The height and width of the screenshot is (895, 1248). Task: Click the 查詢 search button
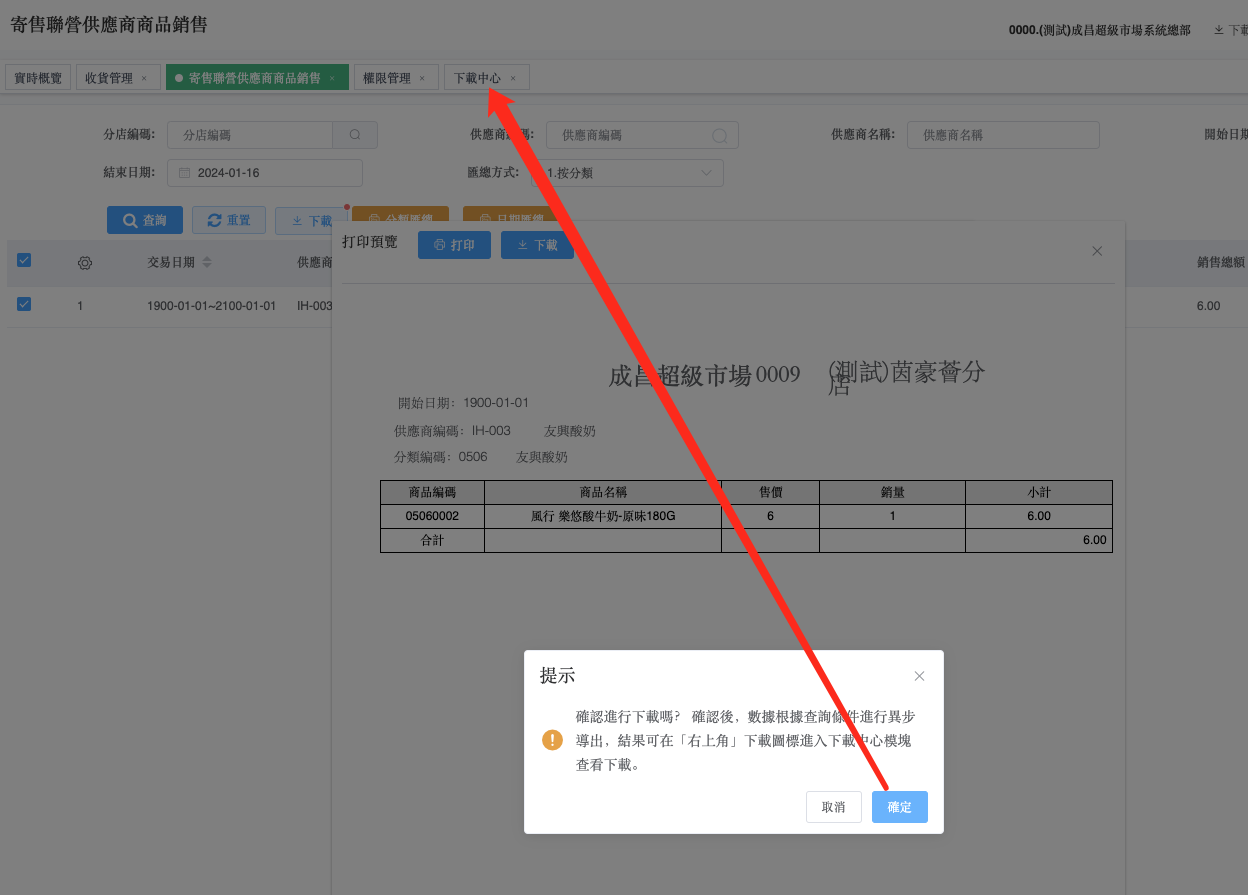pos(144,220)
